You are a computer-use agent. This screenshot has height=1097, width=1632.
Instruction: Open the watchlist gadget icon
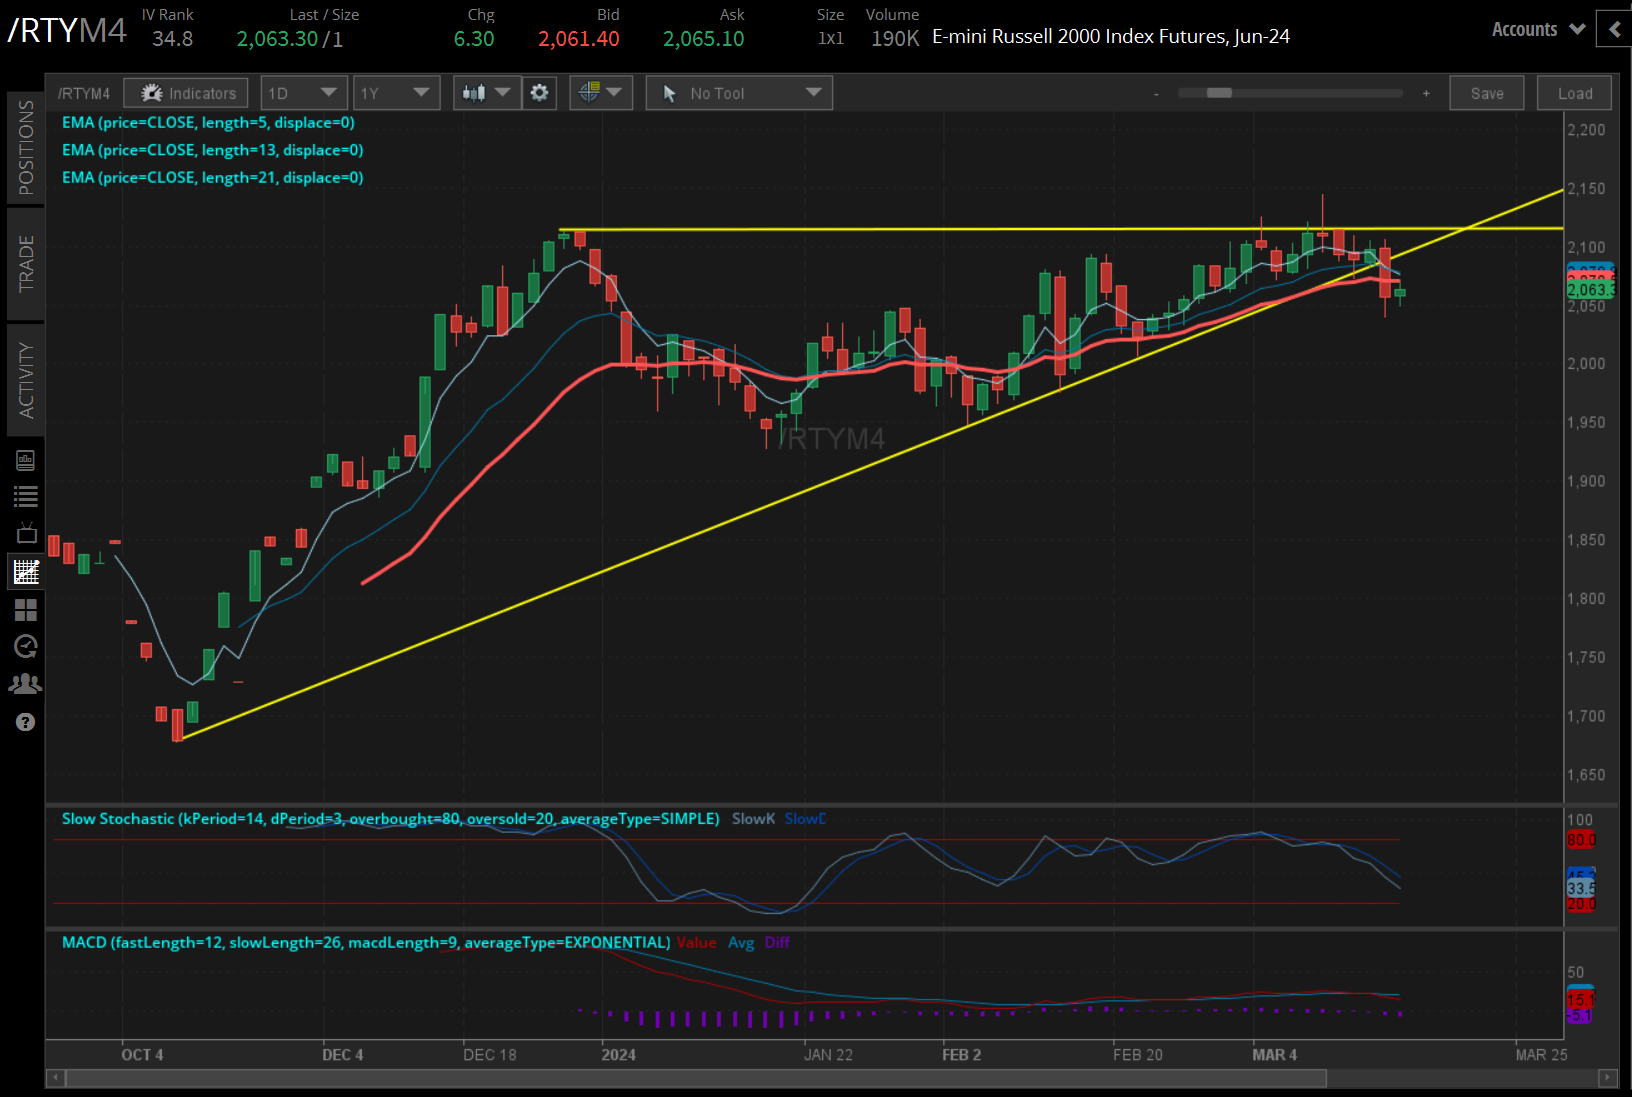click(x=26, y=496)
